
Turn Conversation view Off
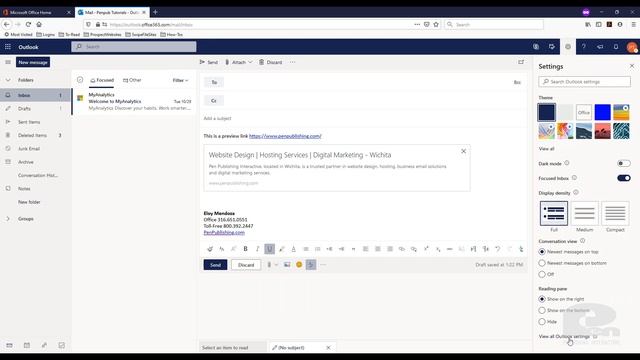542,274
